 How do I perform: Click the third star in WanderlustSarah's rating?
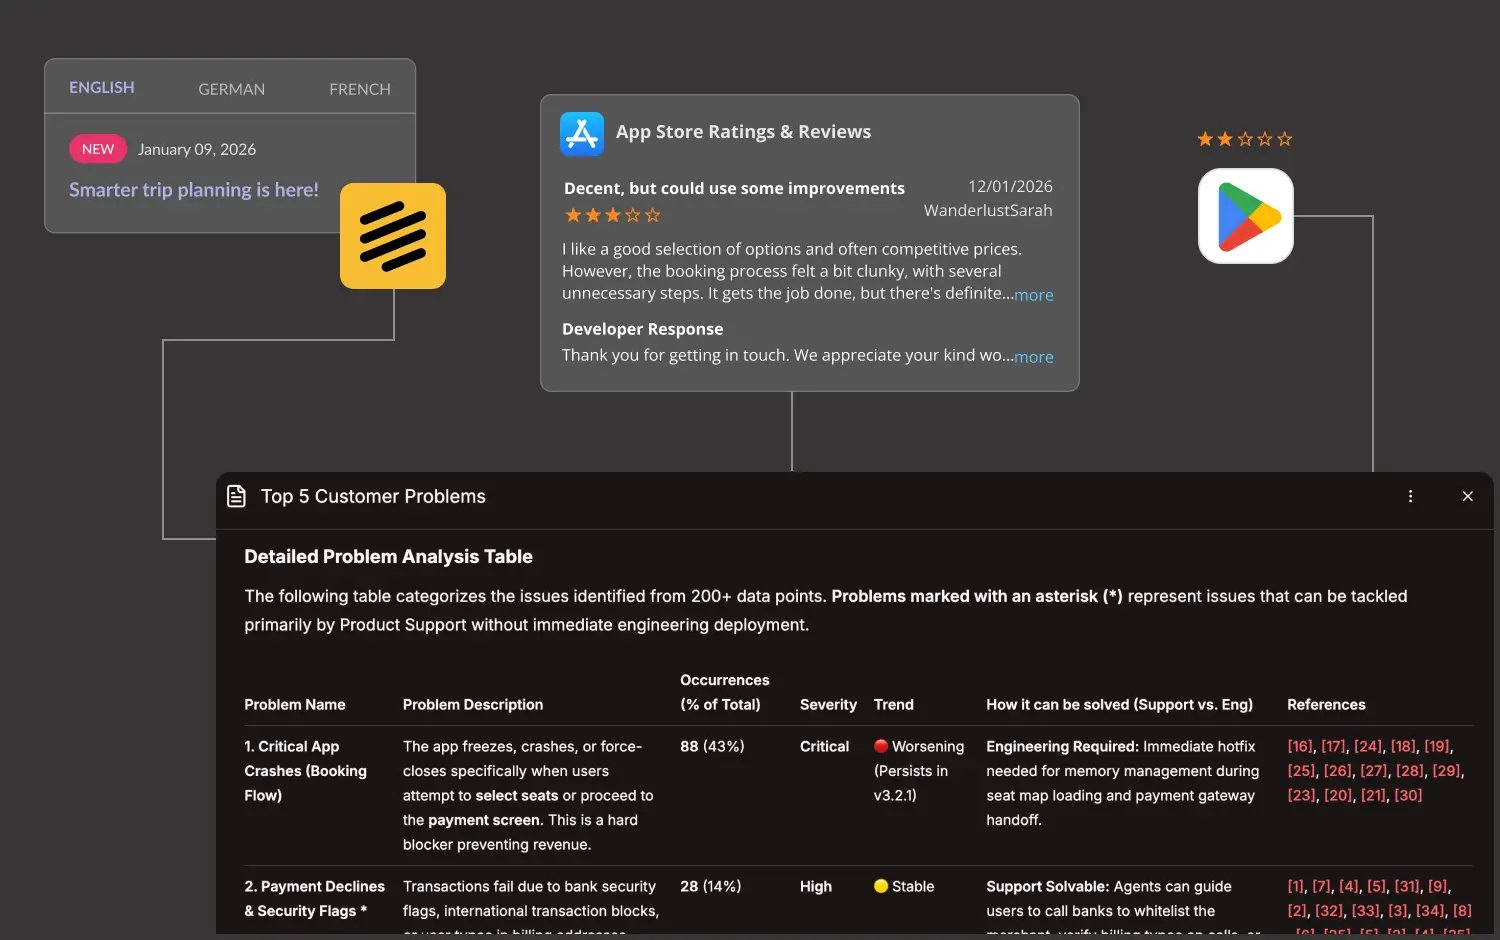coord(612,214)
